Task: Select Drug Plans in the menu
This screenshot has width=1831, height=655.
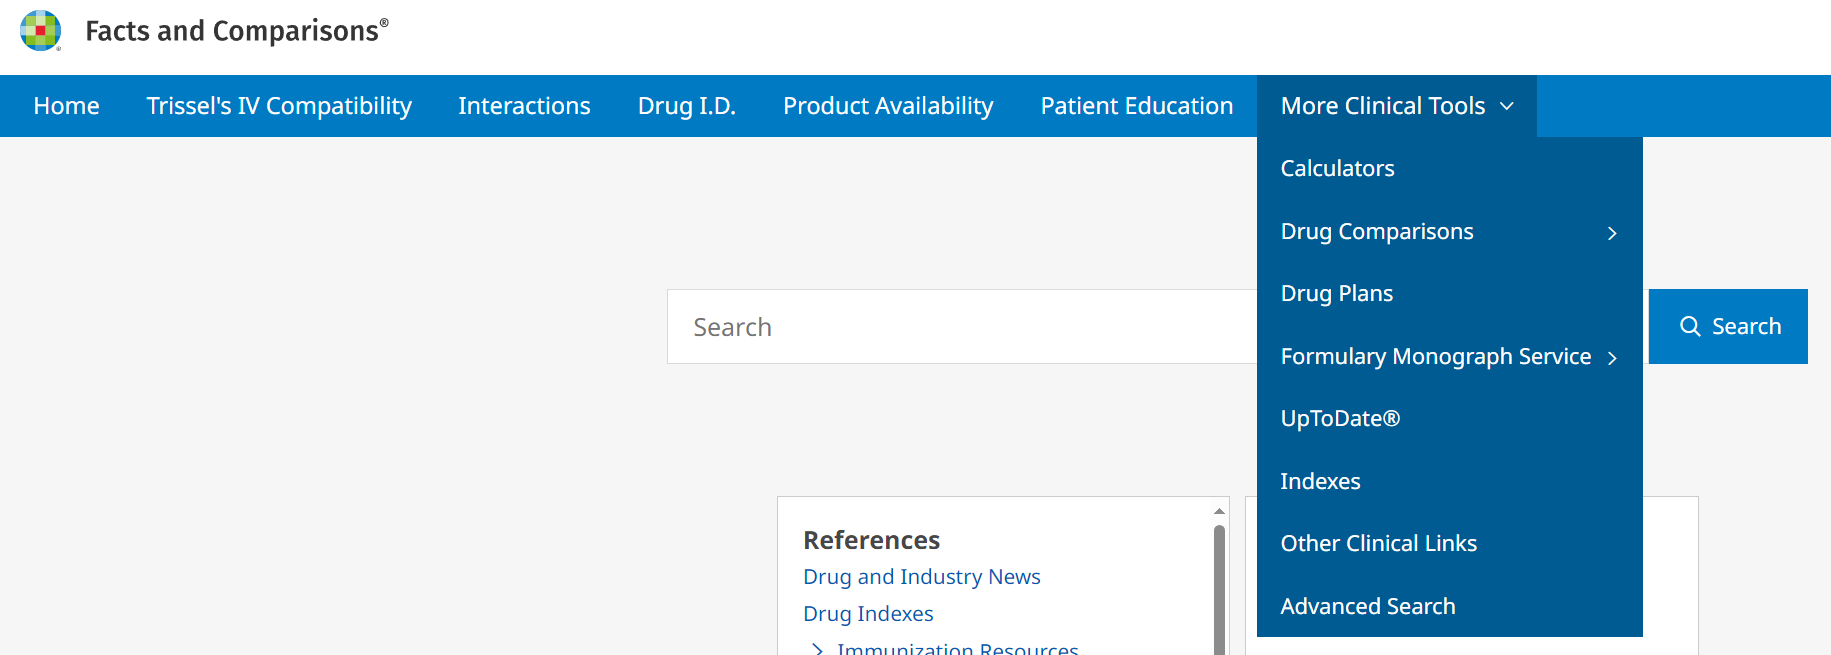Action: [1336, 294]
